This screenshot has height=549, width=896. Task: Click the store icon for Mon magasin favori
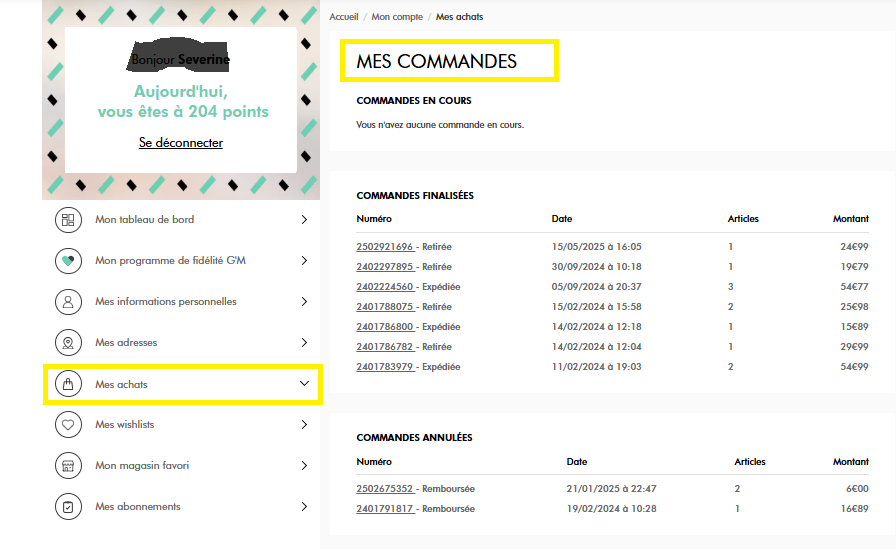[68, 466]
